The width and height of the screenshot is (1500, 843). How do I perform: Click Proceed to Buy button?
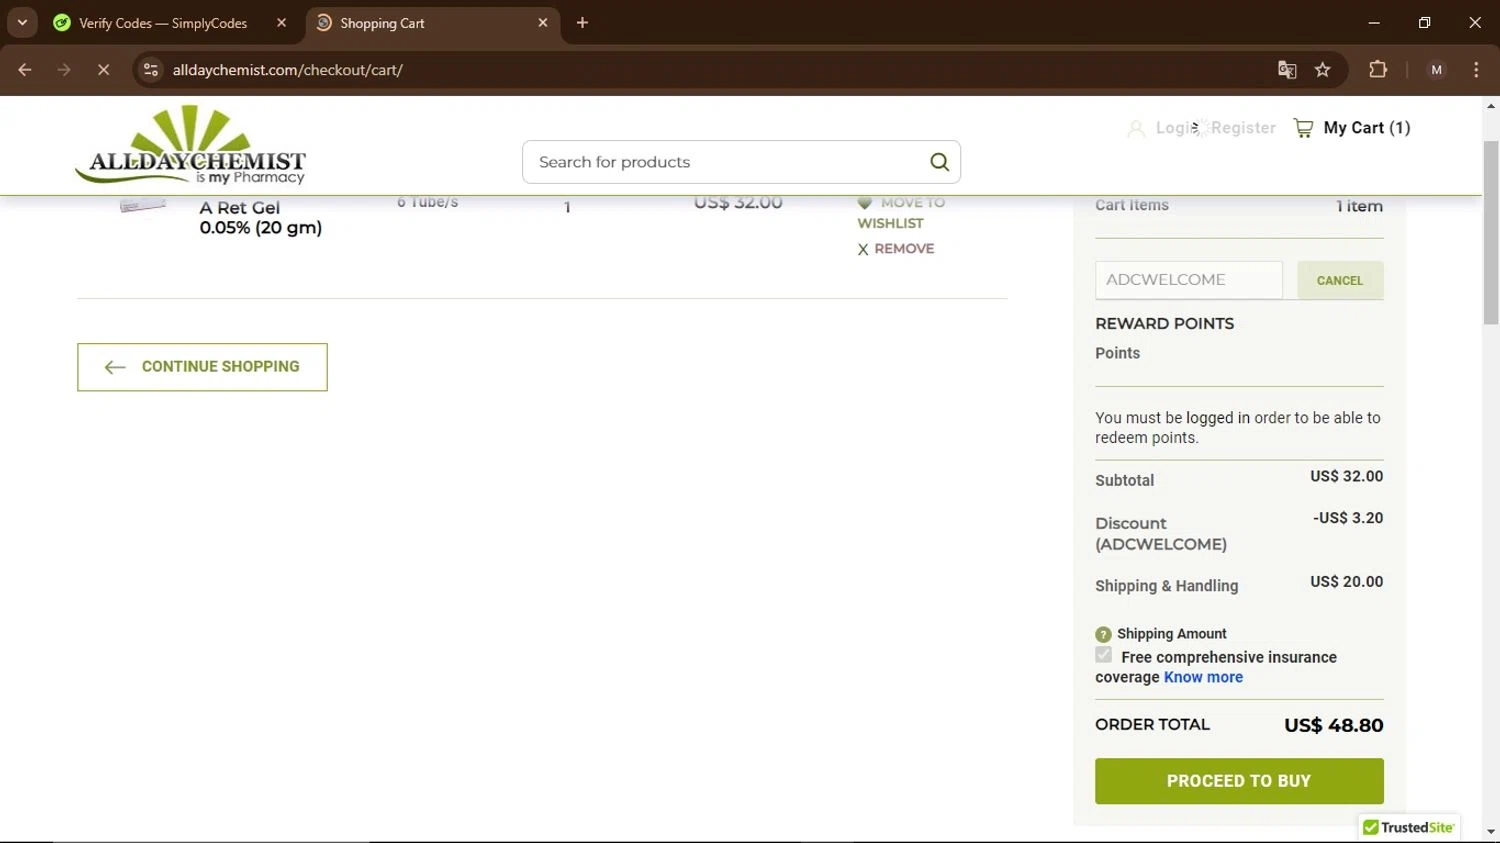(x=1239, y=781)
